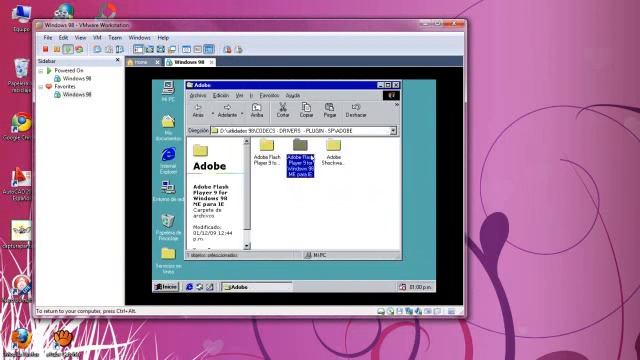Click the Inicio start button in guest
Screen dimensions: 640x360
[x=166, y=287]
